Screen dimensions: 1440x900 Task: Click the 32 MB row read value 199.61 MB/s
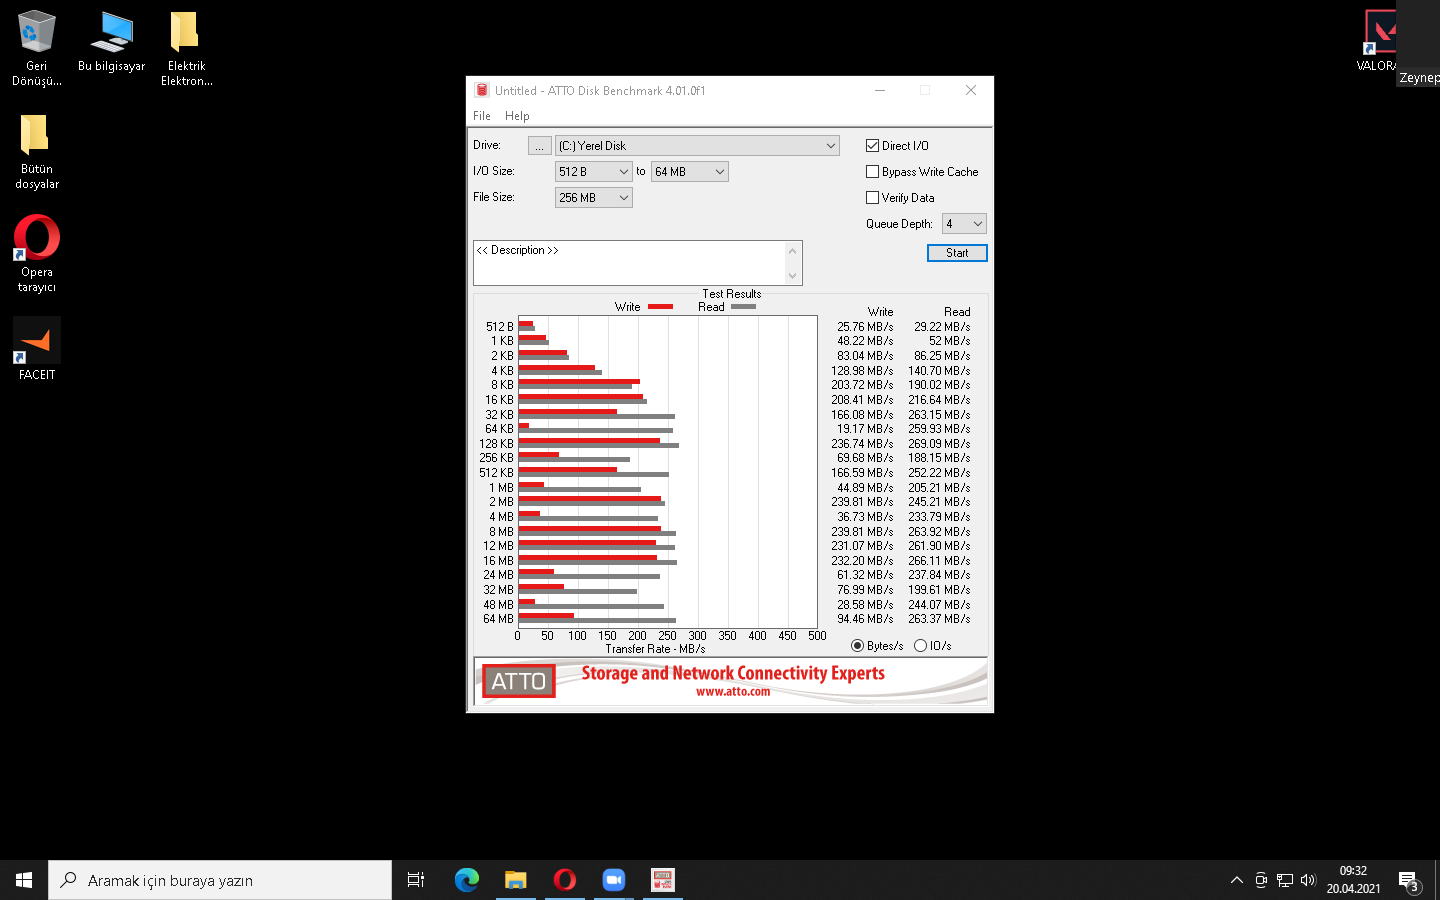(x=939, y=590)
